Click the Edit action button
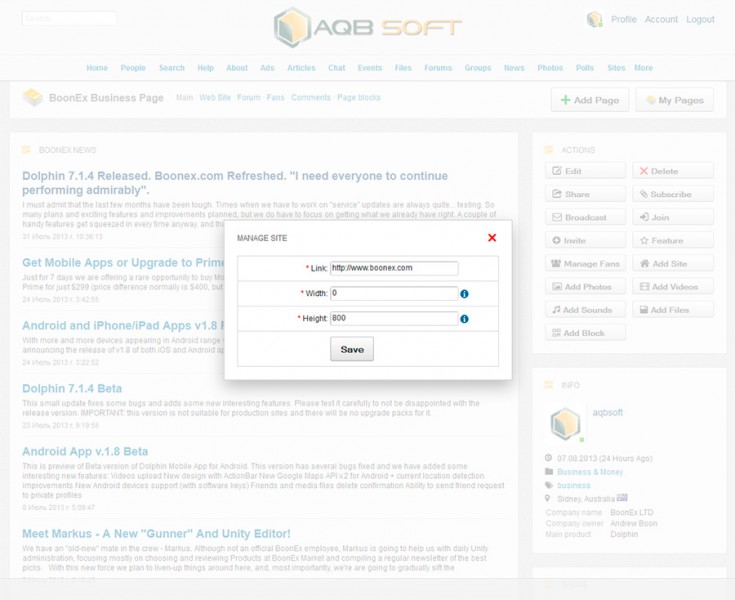The height and width of the screenshot is (600, 735). [x=585, y=171]
